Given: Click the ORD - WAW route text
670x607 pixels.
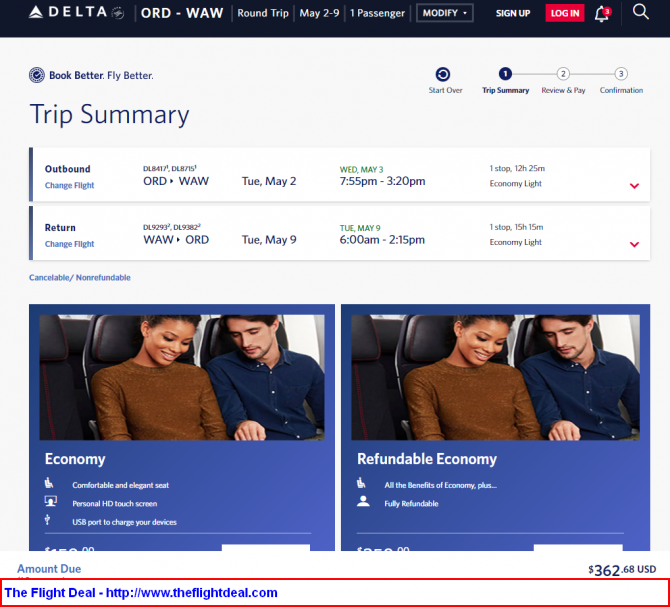Looking at the screenshot, I should pyautogui.click(x=182, y=13).
